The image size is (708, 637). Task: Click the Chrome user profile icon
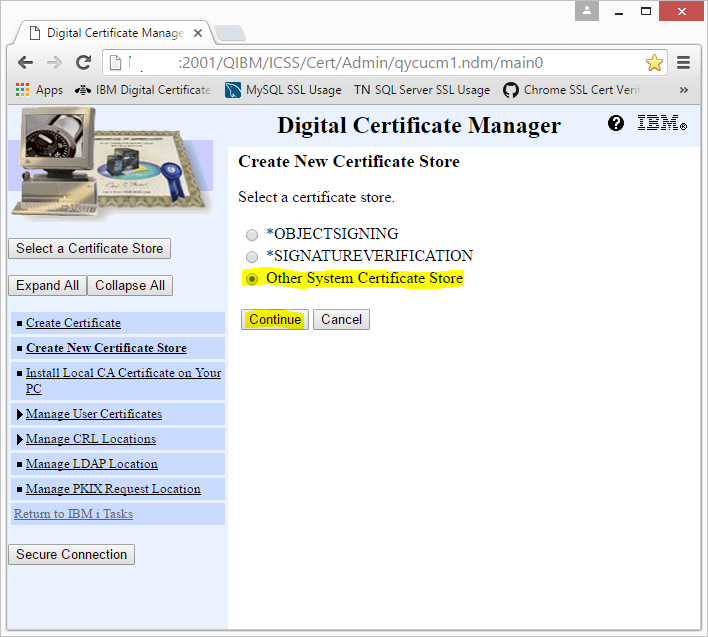pos(587,11)
